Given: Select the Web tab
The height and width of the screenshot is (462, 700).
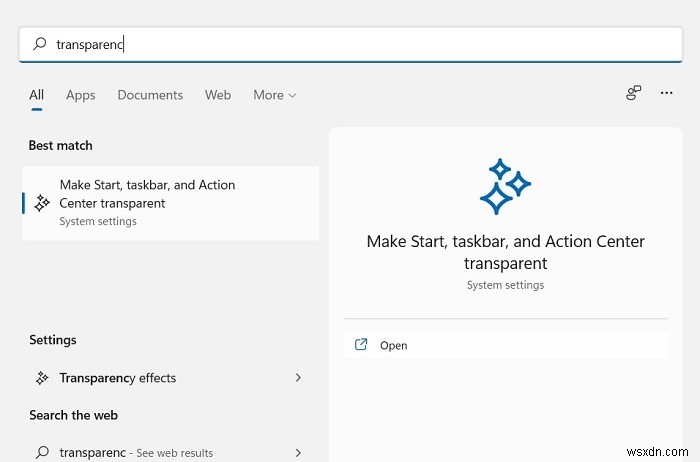Looking at the screenshot, I should [x=218, y=95].
